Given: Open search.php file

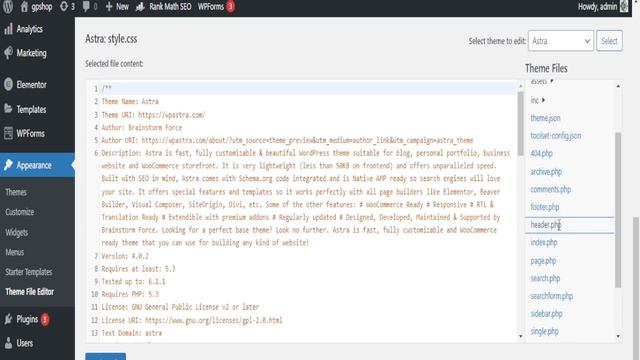Looking at the screenshot, I should tap(545, 278).
